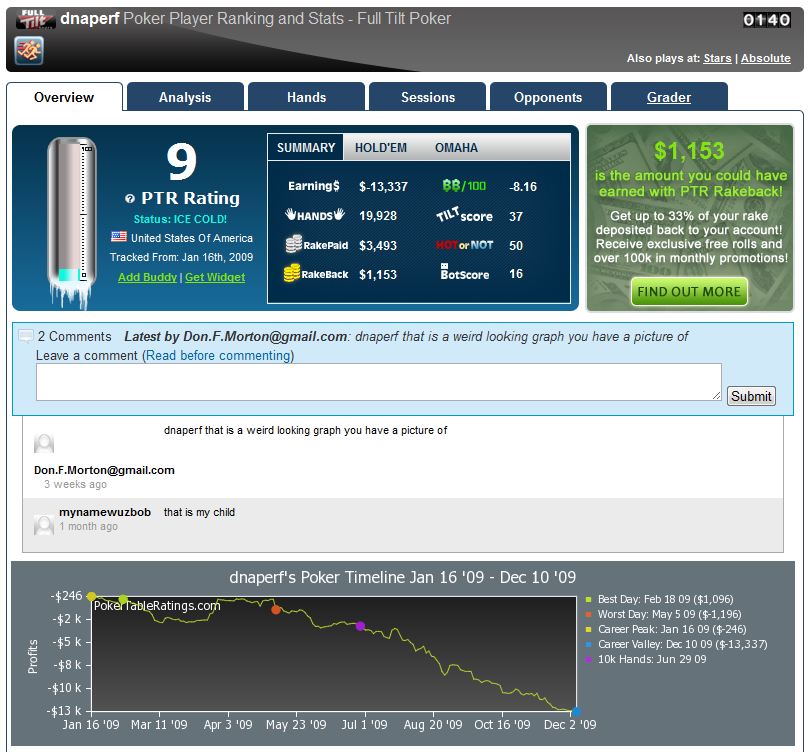Click the Tilt score icon

click(464, 215)
